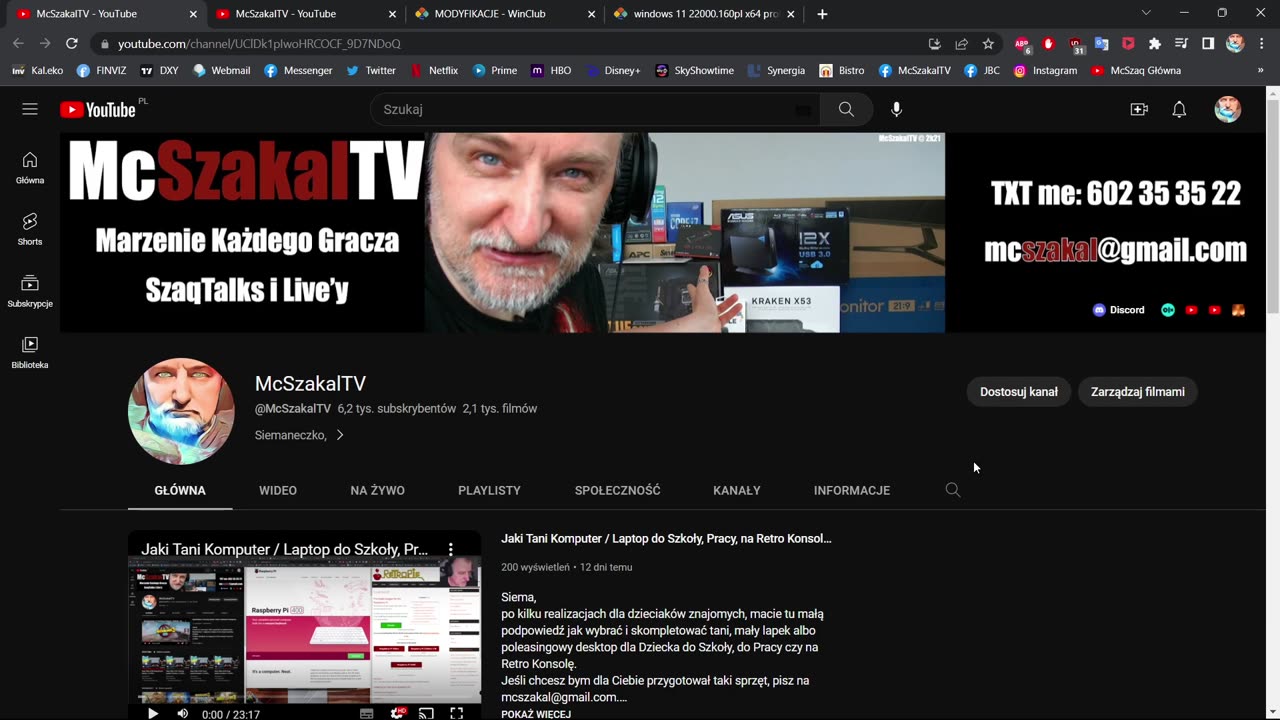Switch to the WIDEO tab
The height and width of the screenshot is (720, 1280).
pos(278,490)
